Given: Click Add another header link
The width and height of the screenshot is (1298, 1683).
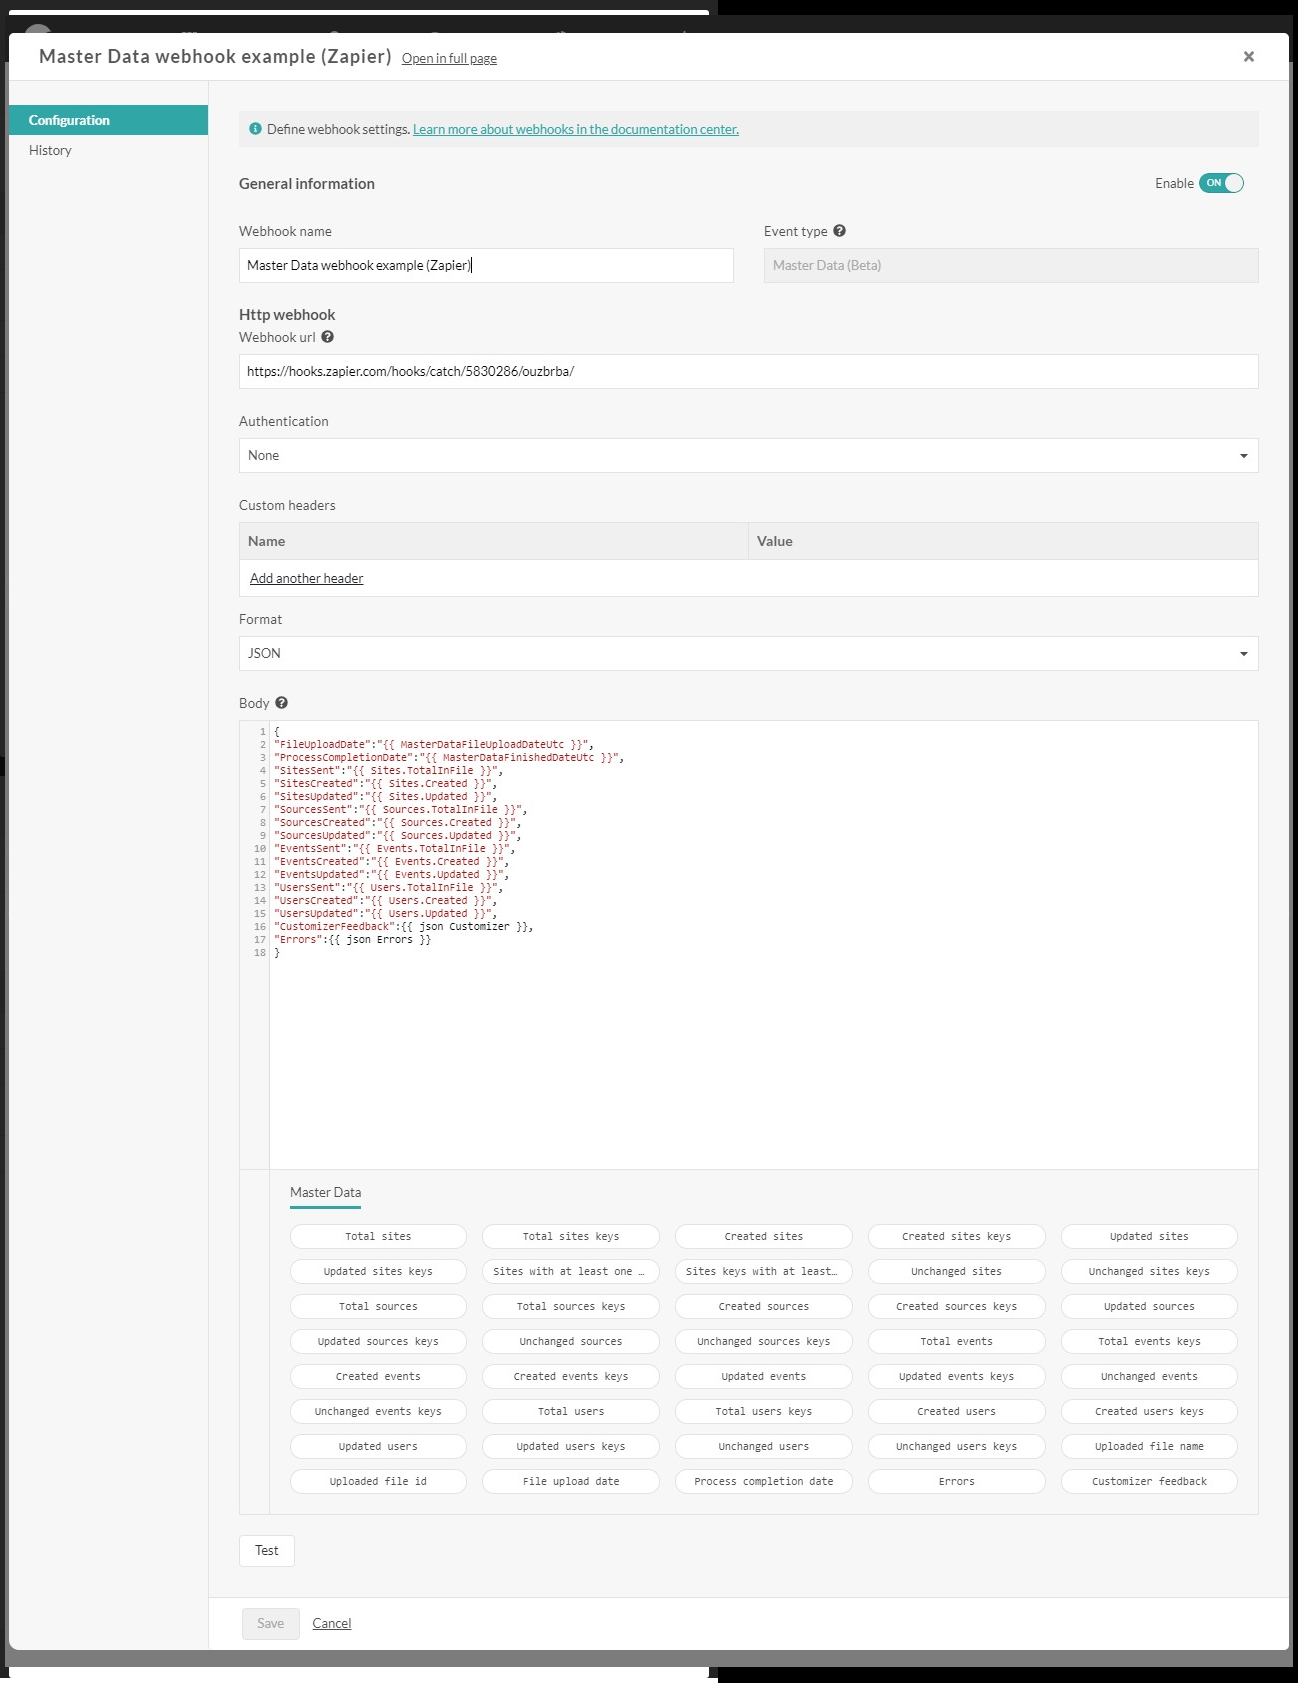Looking at the screenshot, I should coord(306,578).
